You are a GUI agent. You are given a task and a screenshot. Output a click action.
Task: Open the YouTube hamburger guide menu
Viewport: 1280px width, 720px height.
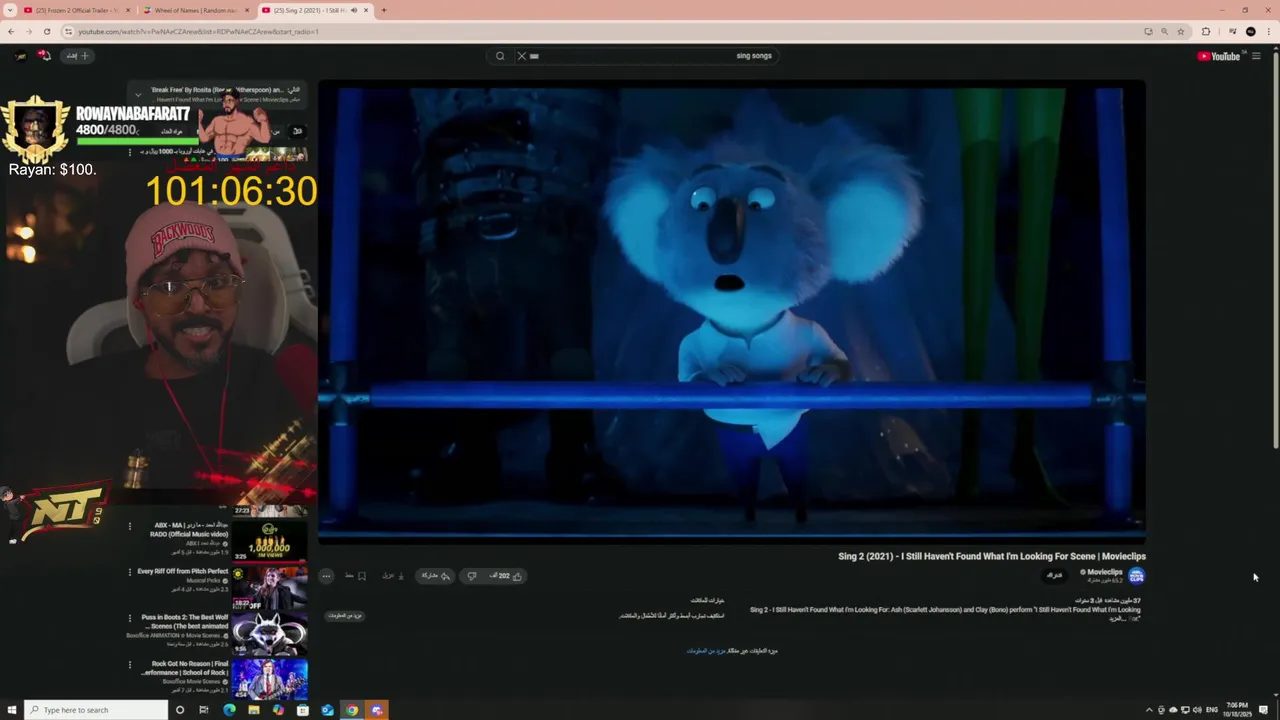click(1256, 56)
